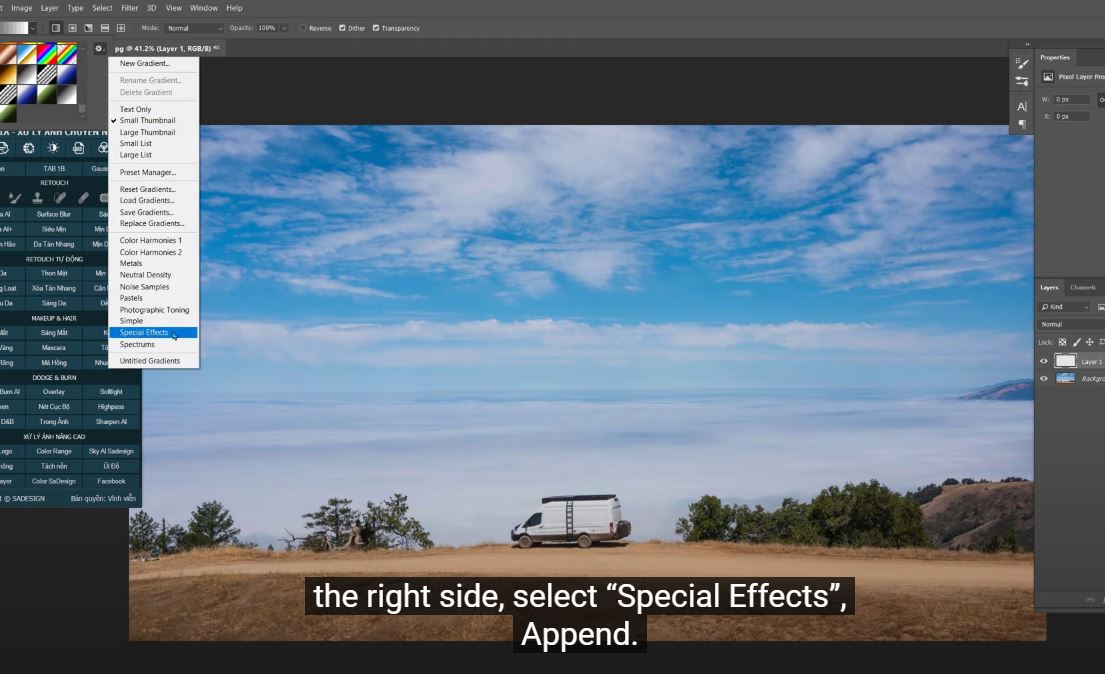Click the Color Range action button
This screenshot has height=674, width=1105.
coord(54,451)
